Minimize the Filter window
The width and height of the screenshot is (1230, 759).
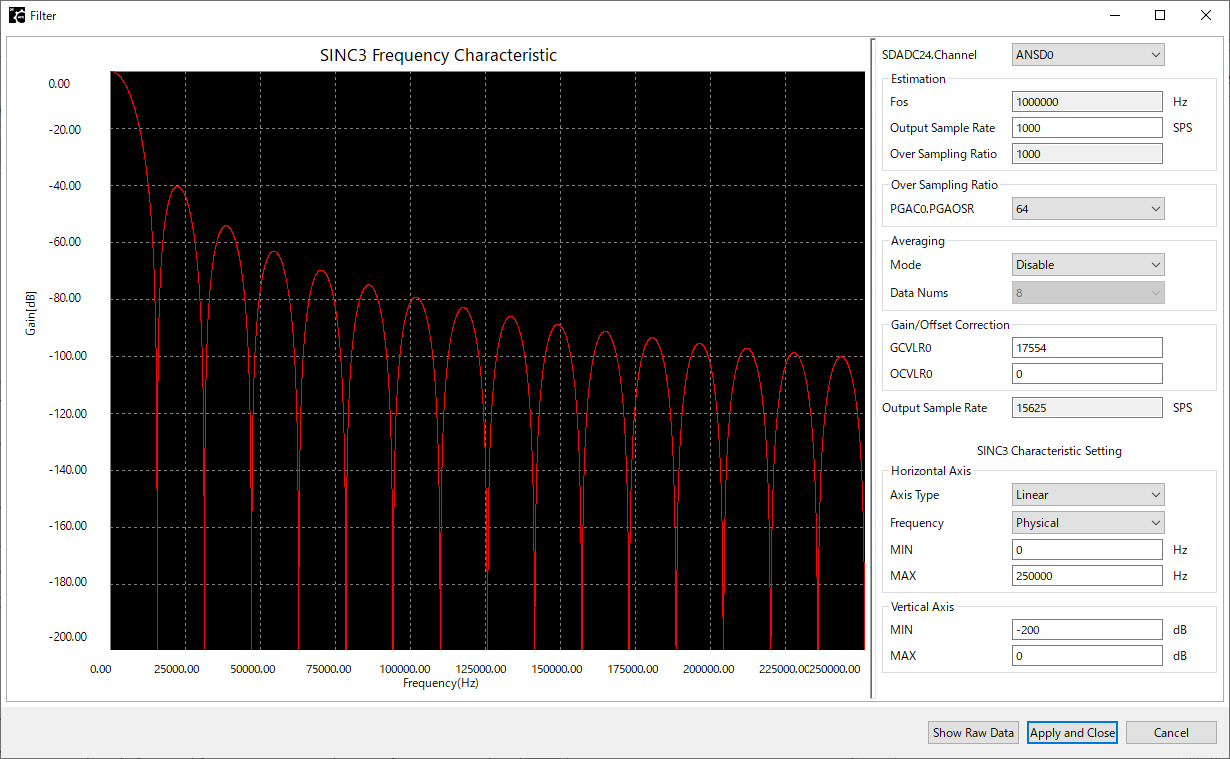coord(1114,16)
